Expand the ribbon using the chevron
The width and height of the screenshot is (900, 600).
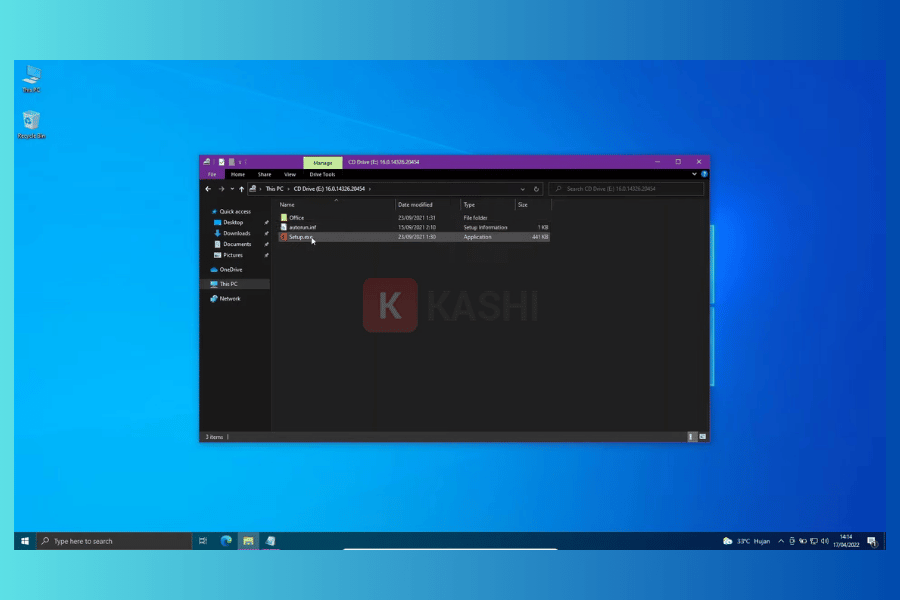[x=694, y=174]
